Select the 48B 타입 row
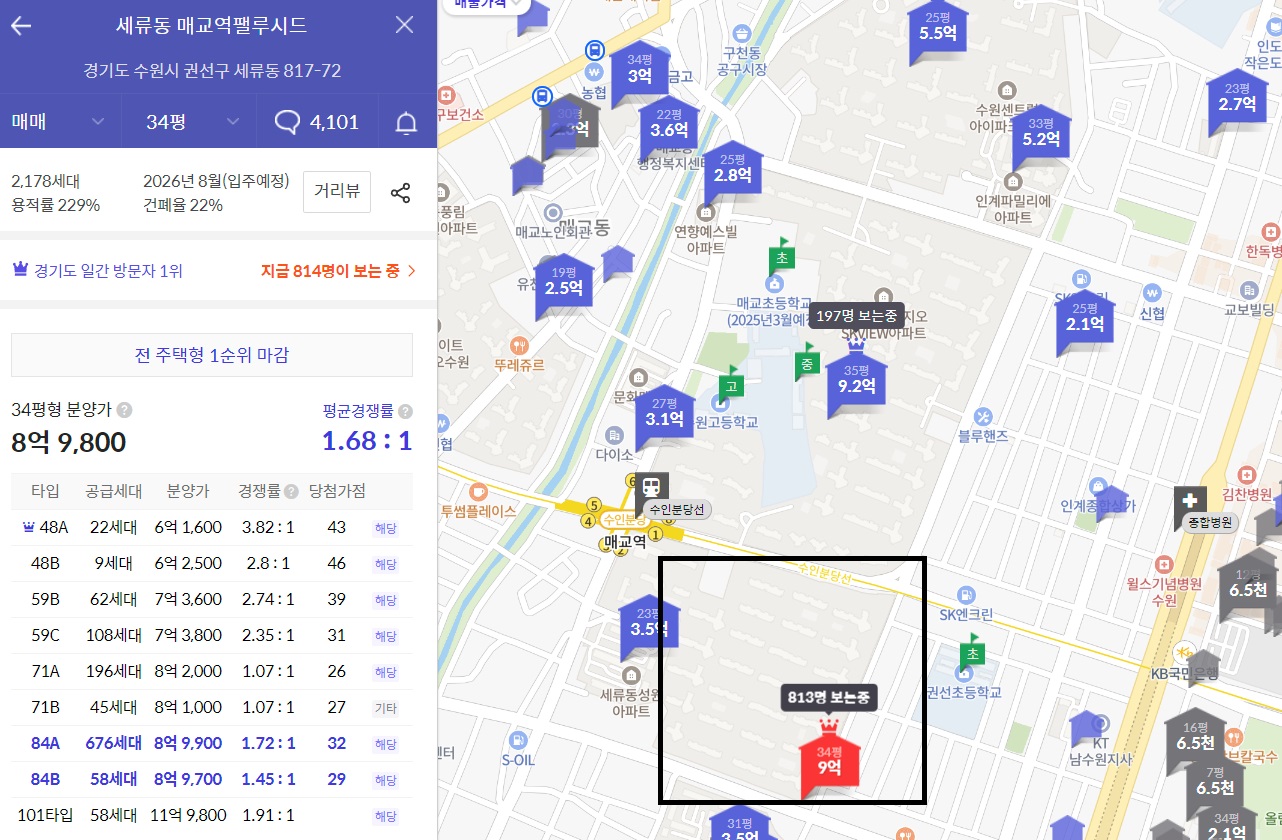The width and height of the screenshot is (1282, 840). pos(212,563)
